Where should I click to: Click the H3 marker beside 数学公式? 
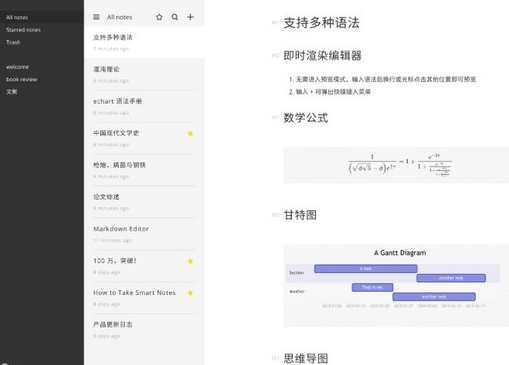(275, 117)
